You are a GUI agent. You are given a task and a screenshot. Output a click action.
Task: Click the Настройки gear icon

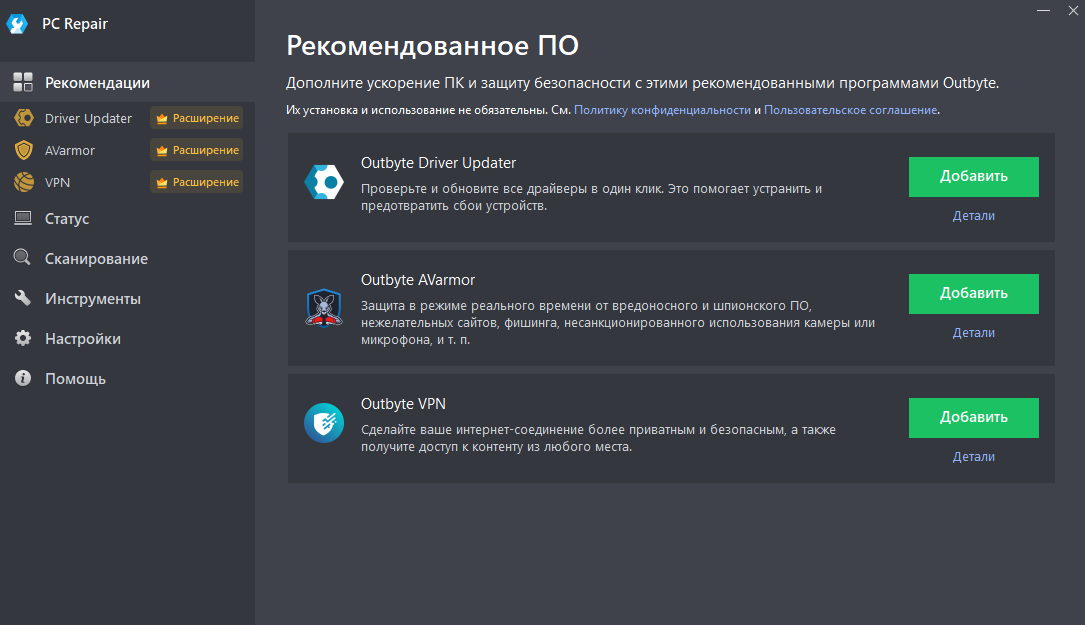point(23,338)
